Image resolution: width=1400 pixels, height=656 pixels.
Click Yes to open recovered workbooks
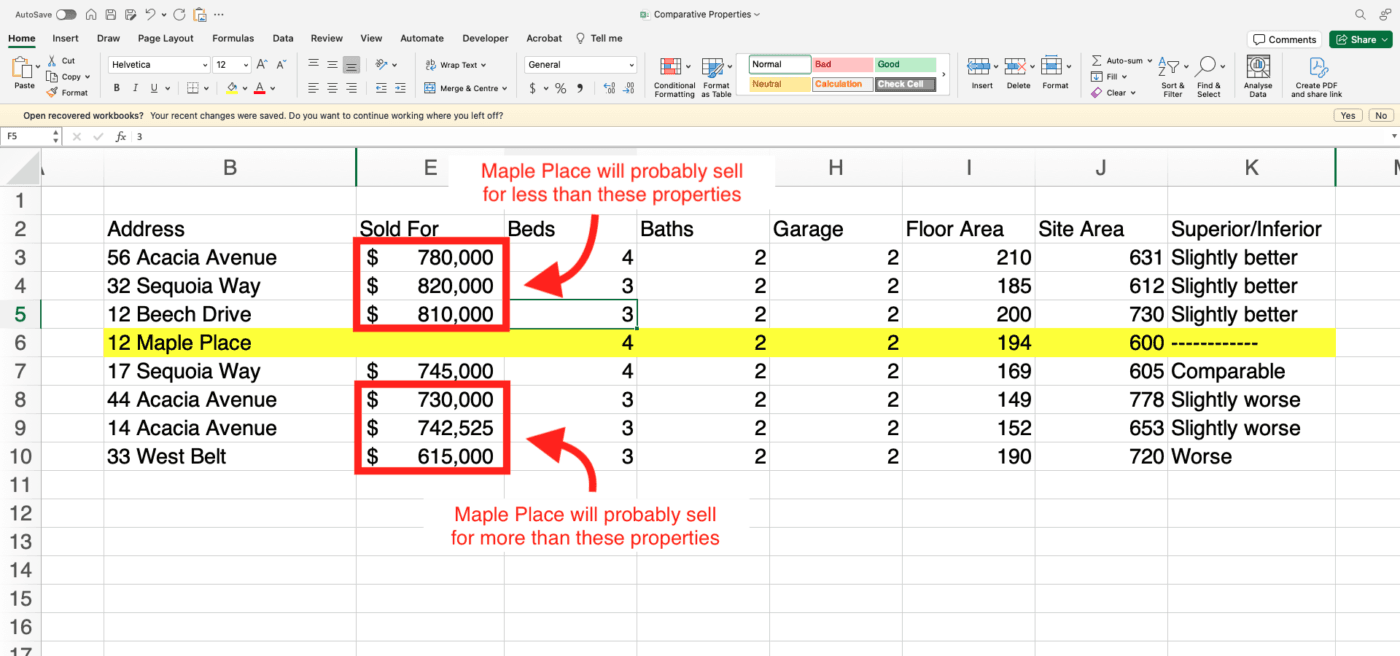coord(1348,115)
